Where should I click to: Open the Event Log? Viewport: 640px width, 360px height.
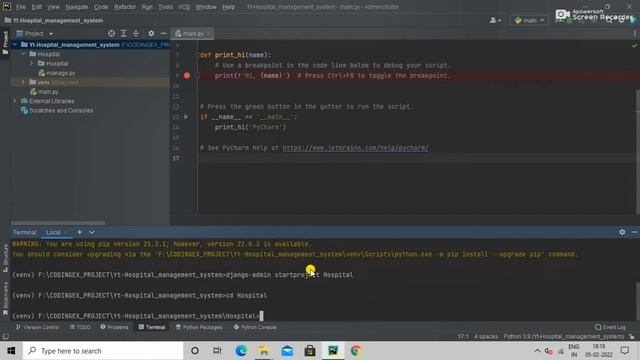(611, 327)
